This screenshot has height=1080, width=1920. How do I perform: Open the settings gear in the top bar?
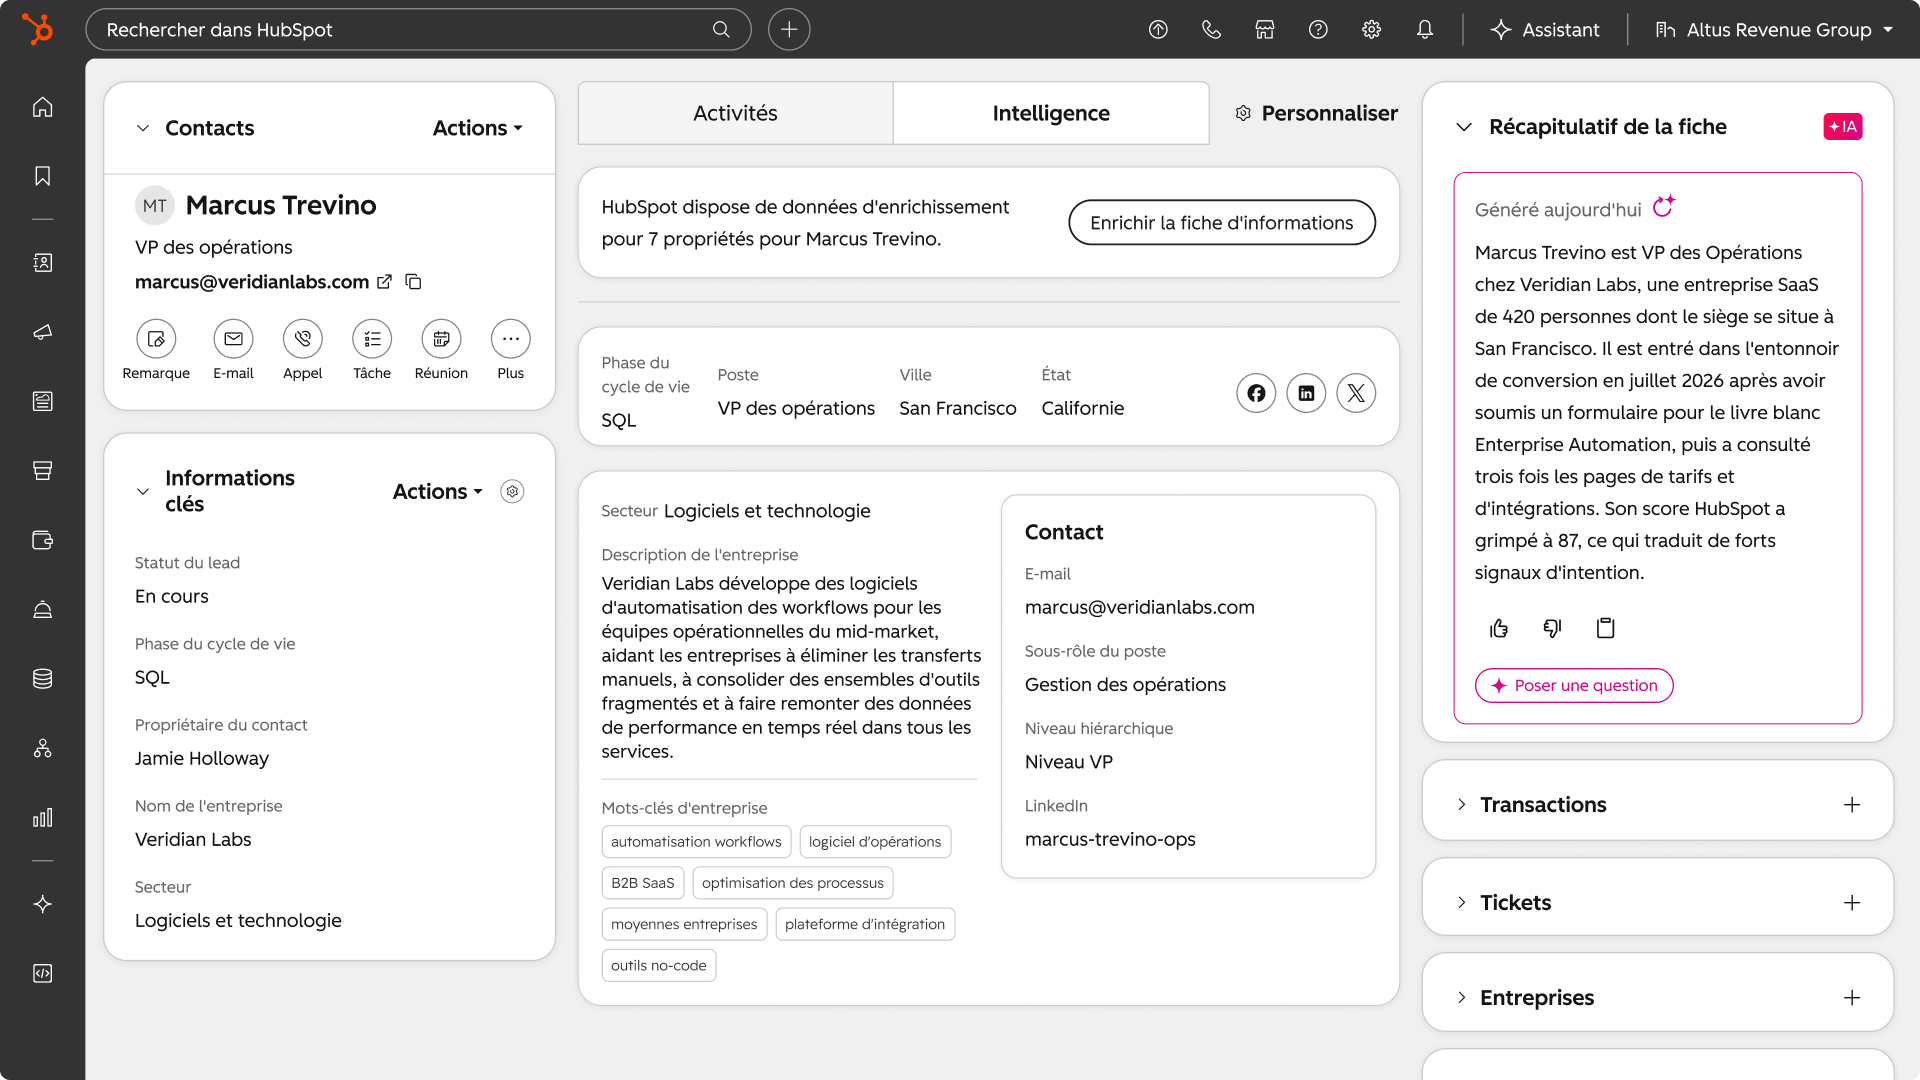point(1371,29)
